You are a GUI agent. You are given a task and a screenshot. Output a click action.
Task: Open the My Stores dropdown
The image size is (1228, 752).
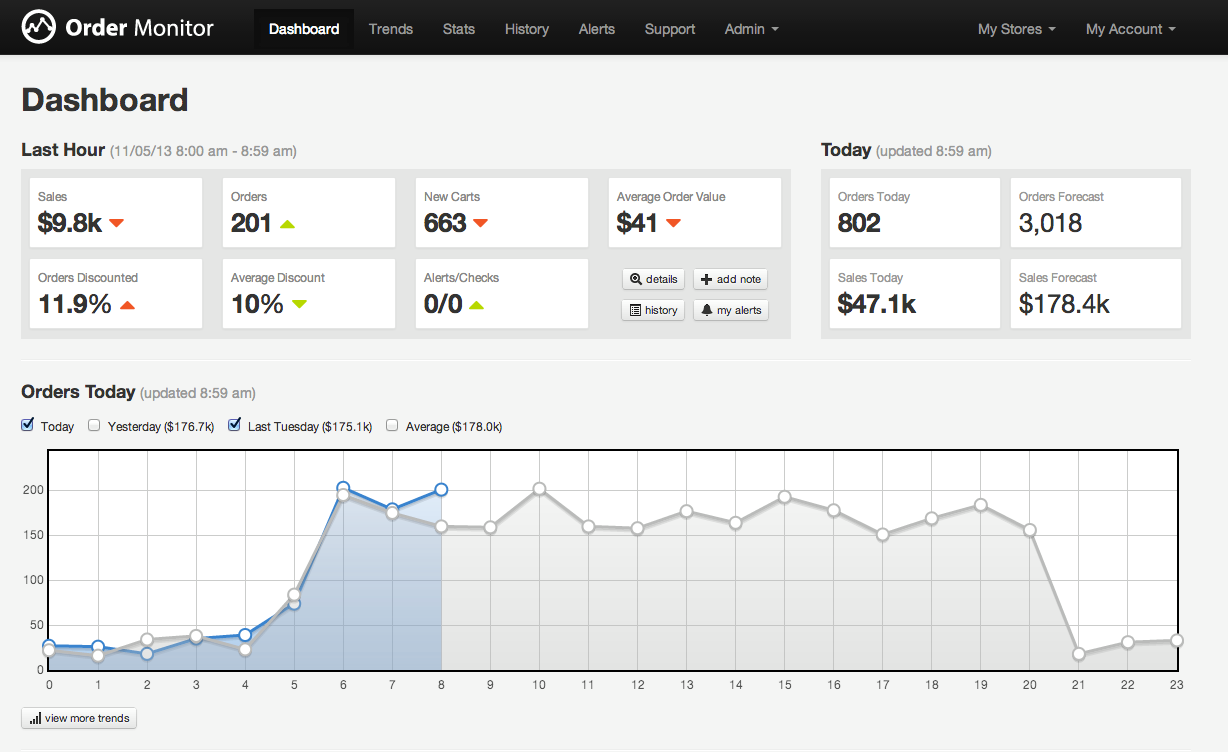coord(1016,29)
